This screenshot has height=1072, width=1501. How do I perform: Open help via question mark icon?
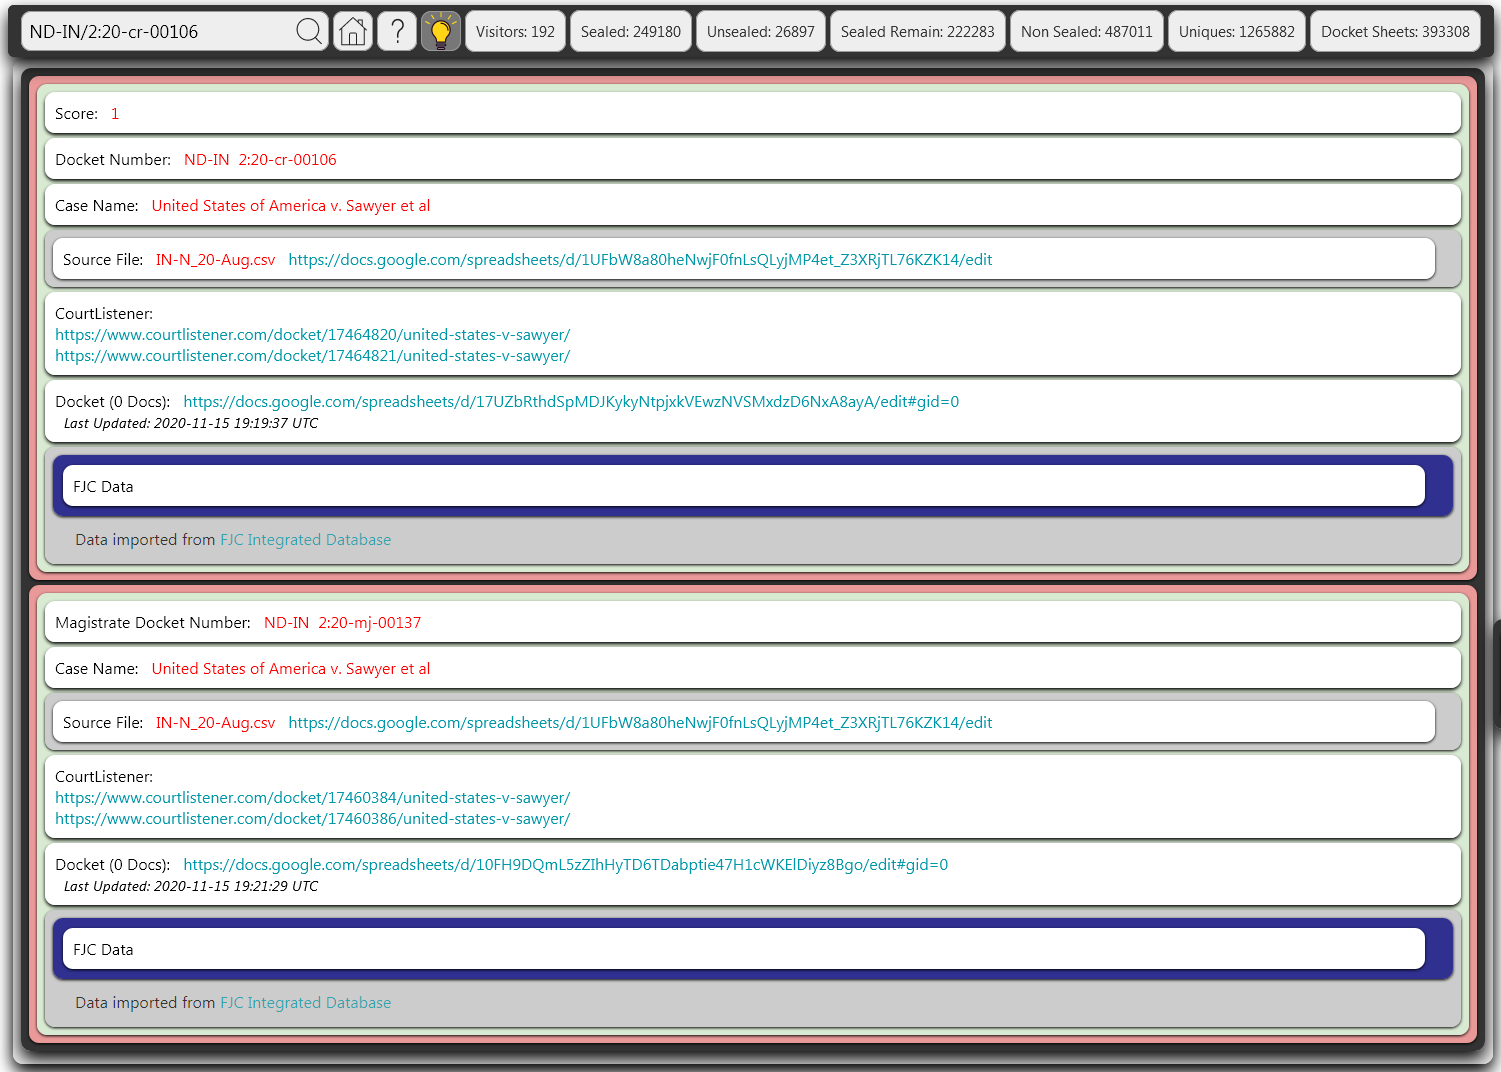397,31
